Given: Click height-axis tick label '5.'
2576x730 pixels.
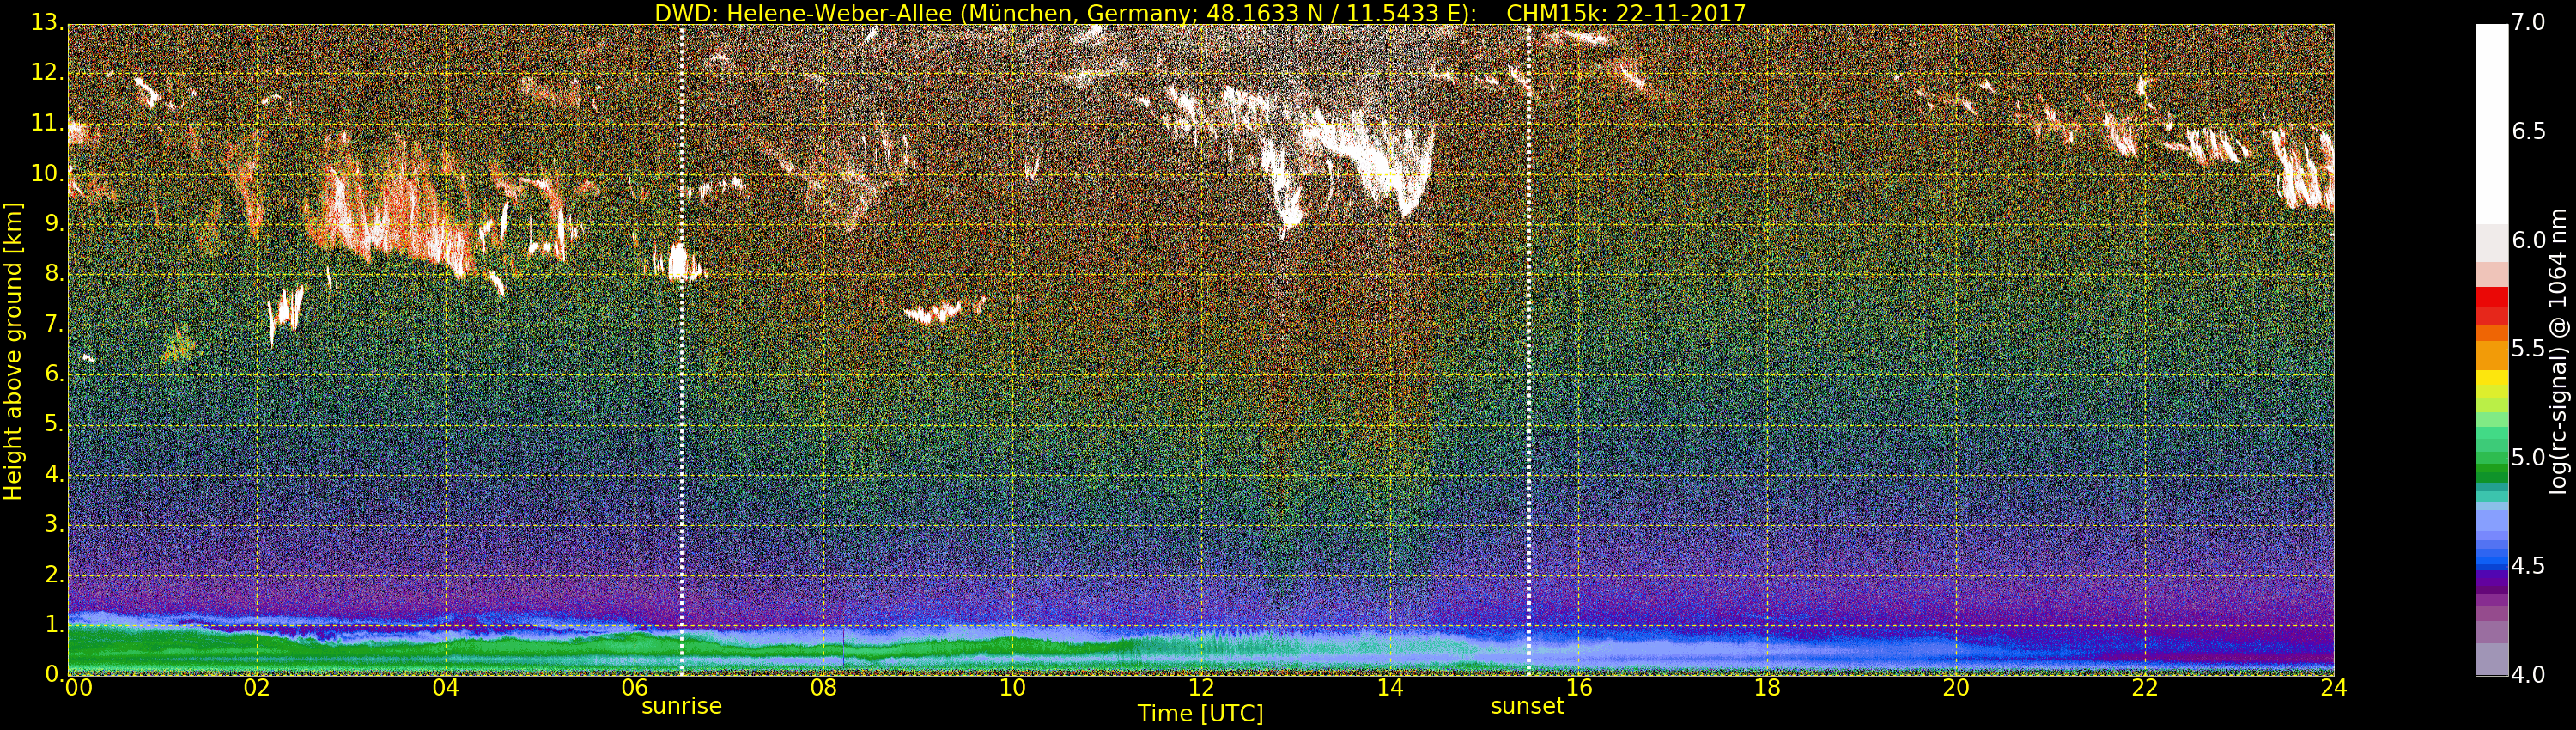Looking at the screenshot, I should (54, 424).
